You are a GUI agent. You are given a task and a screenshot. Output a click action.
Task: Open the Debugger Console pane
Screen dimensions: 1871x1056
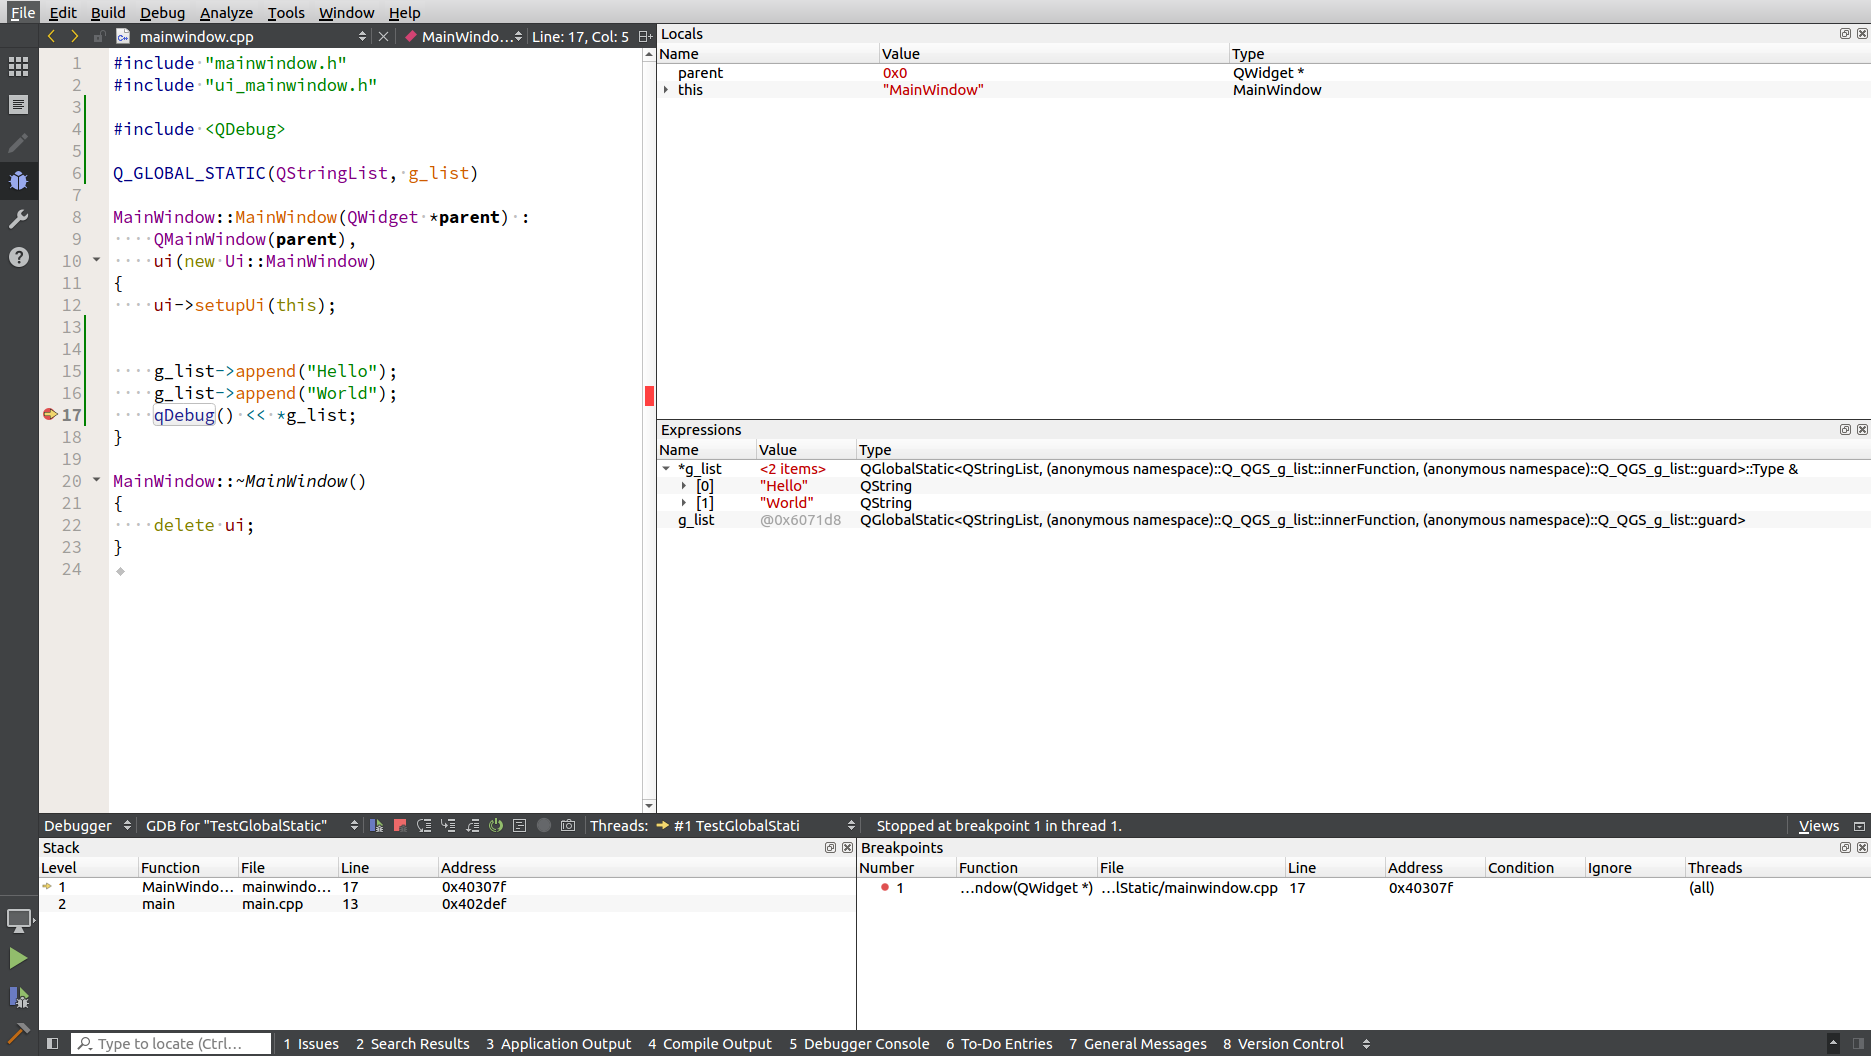click(x=859, y=1043)
